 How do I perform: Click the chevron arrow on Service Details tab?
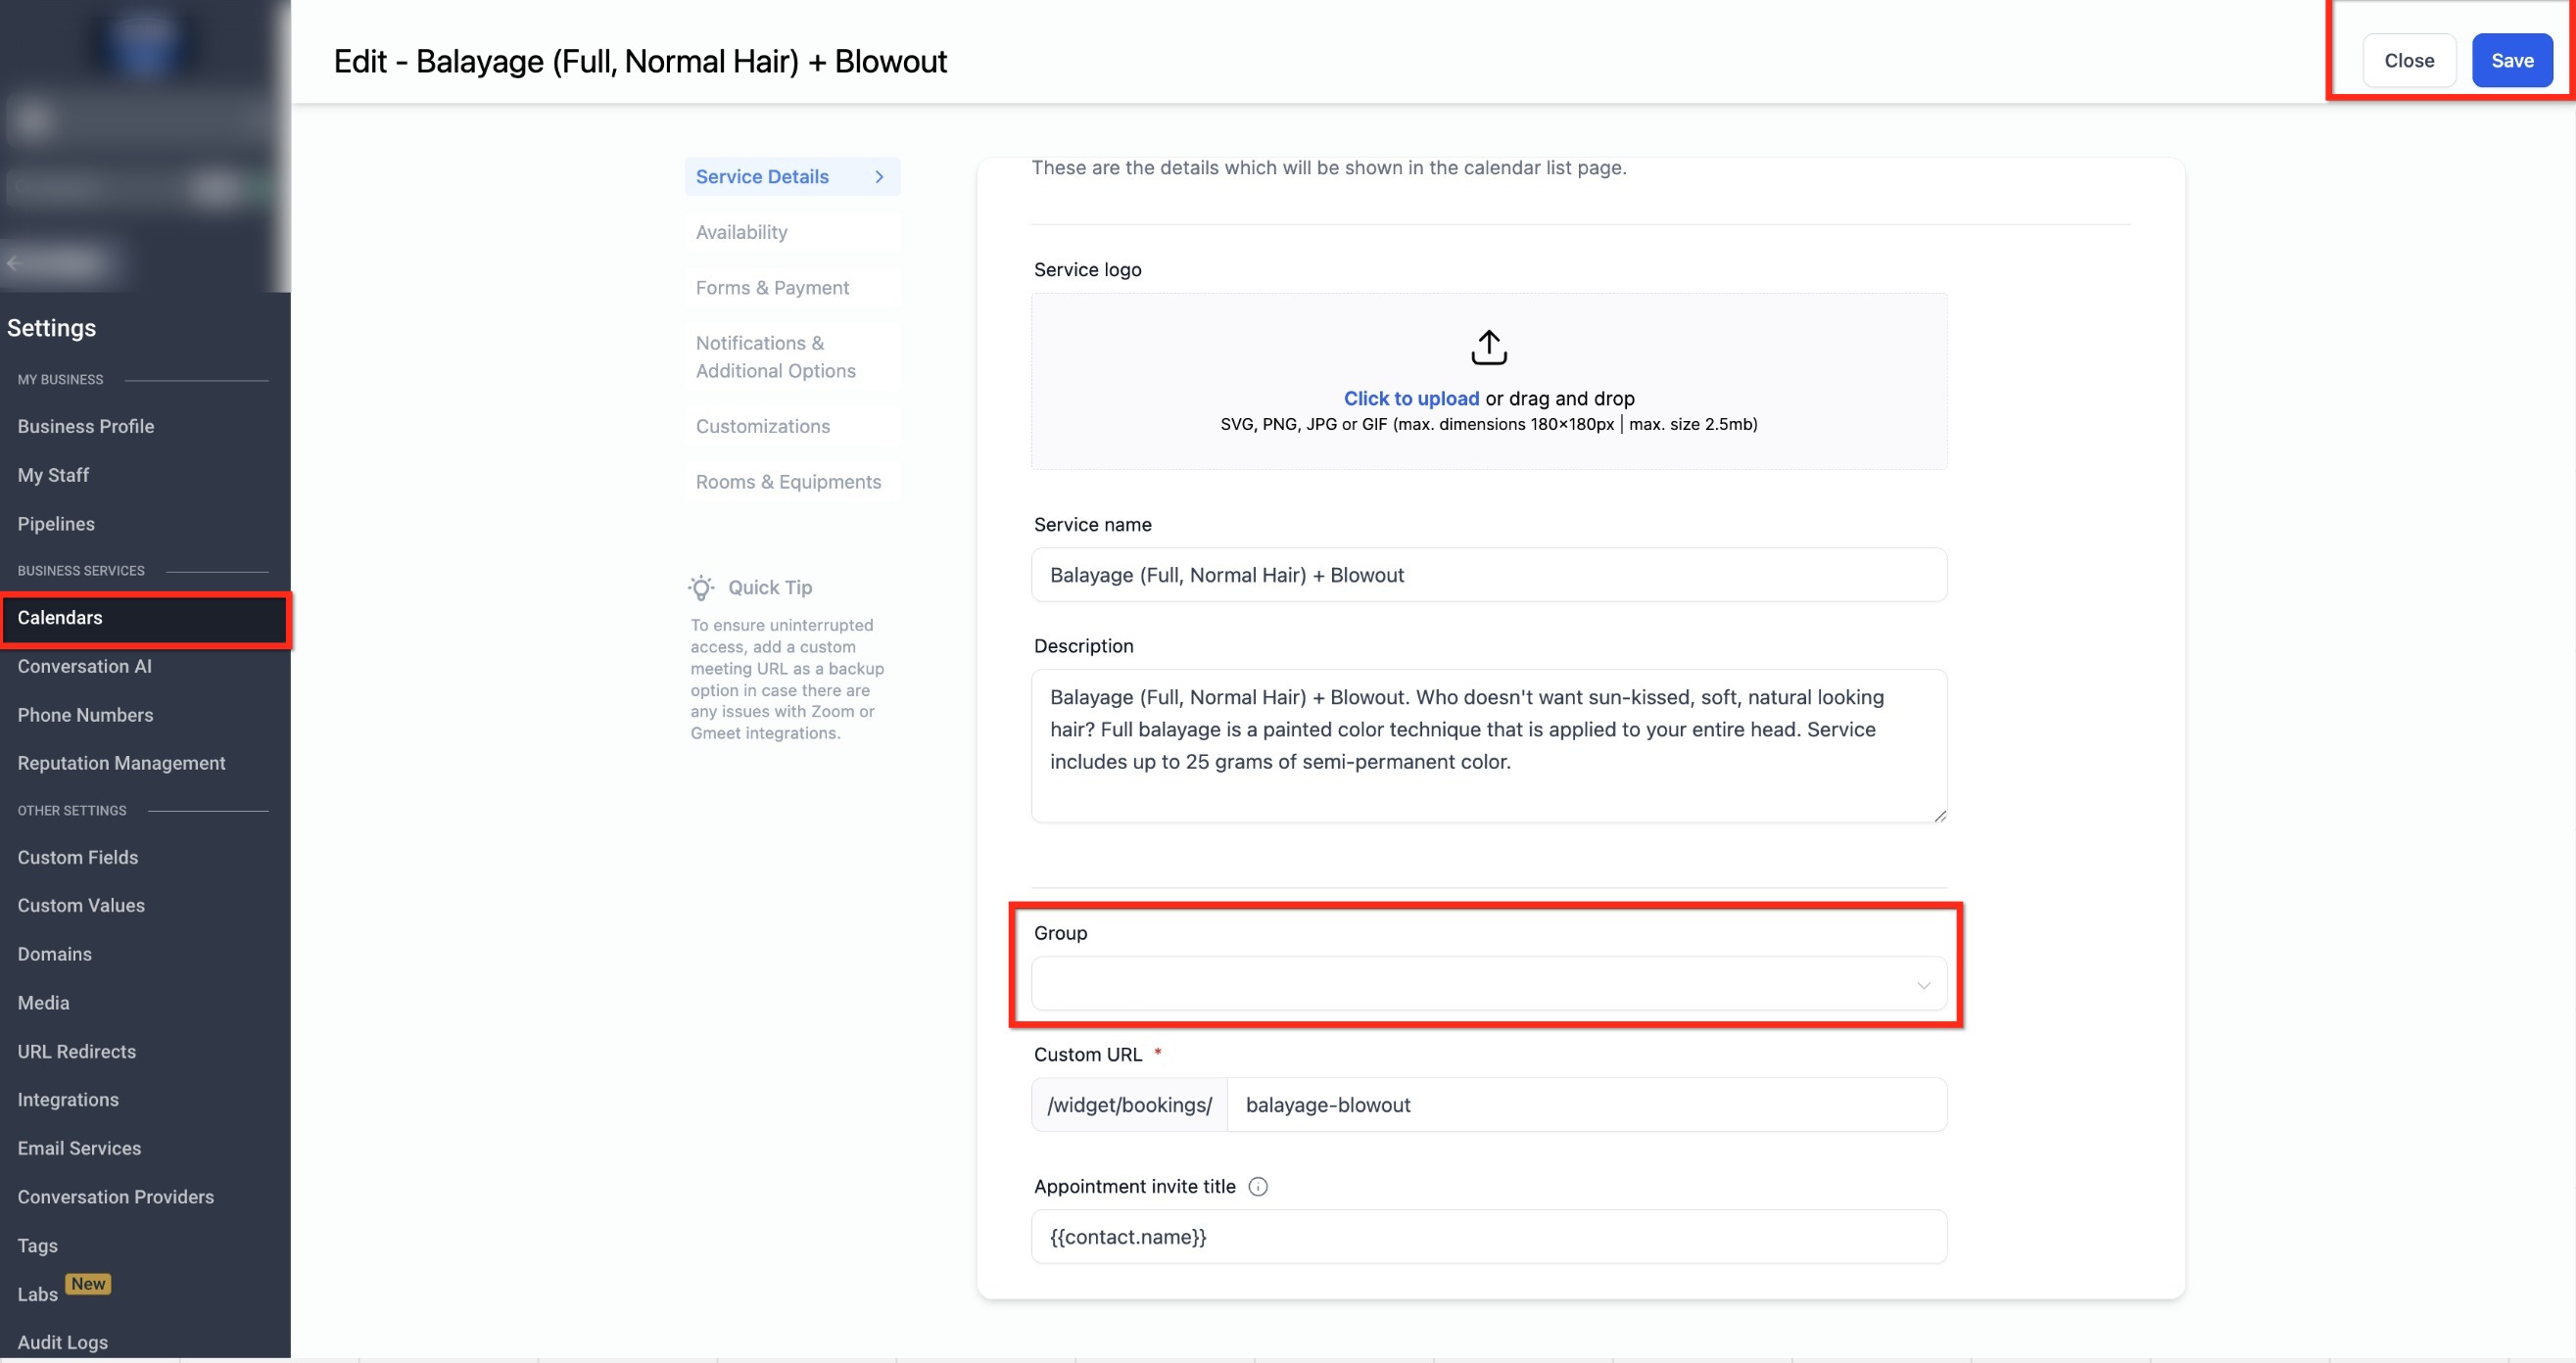point(879,177)
